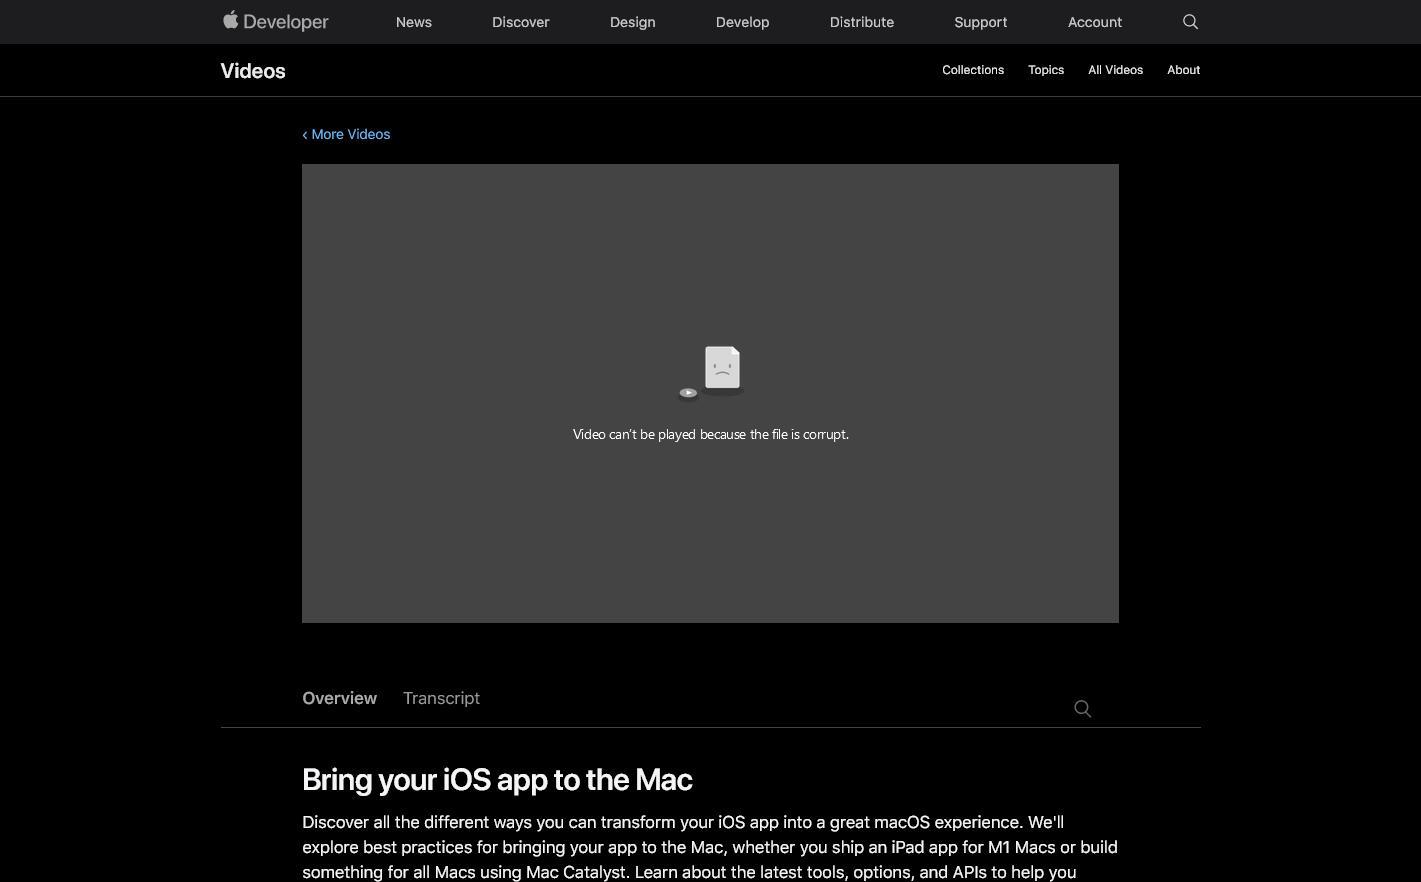Open the Account page
The height and width of the screenshot is (882, 1421).
coord(1094,22)
